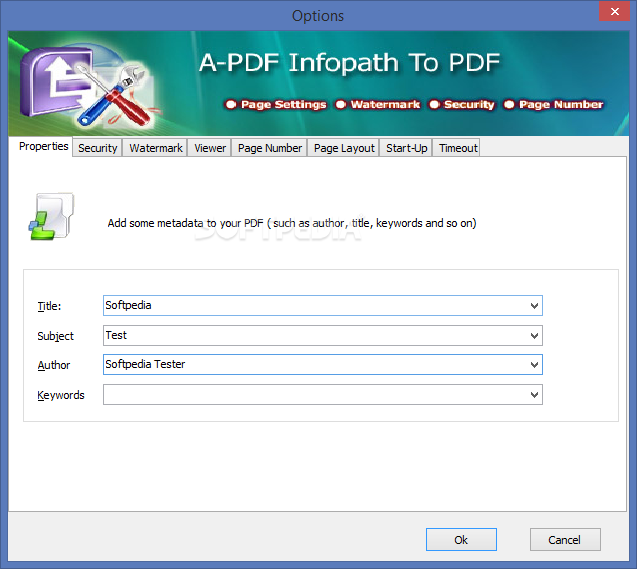Click the Keywords label
This screenshot has height=569, width=637.
coord(61,395)
